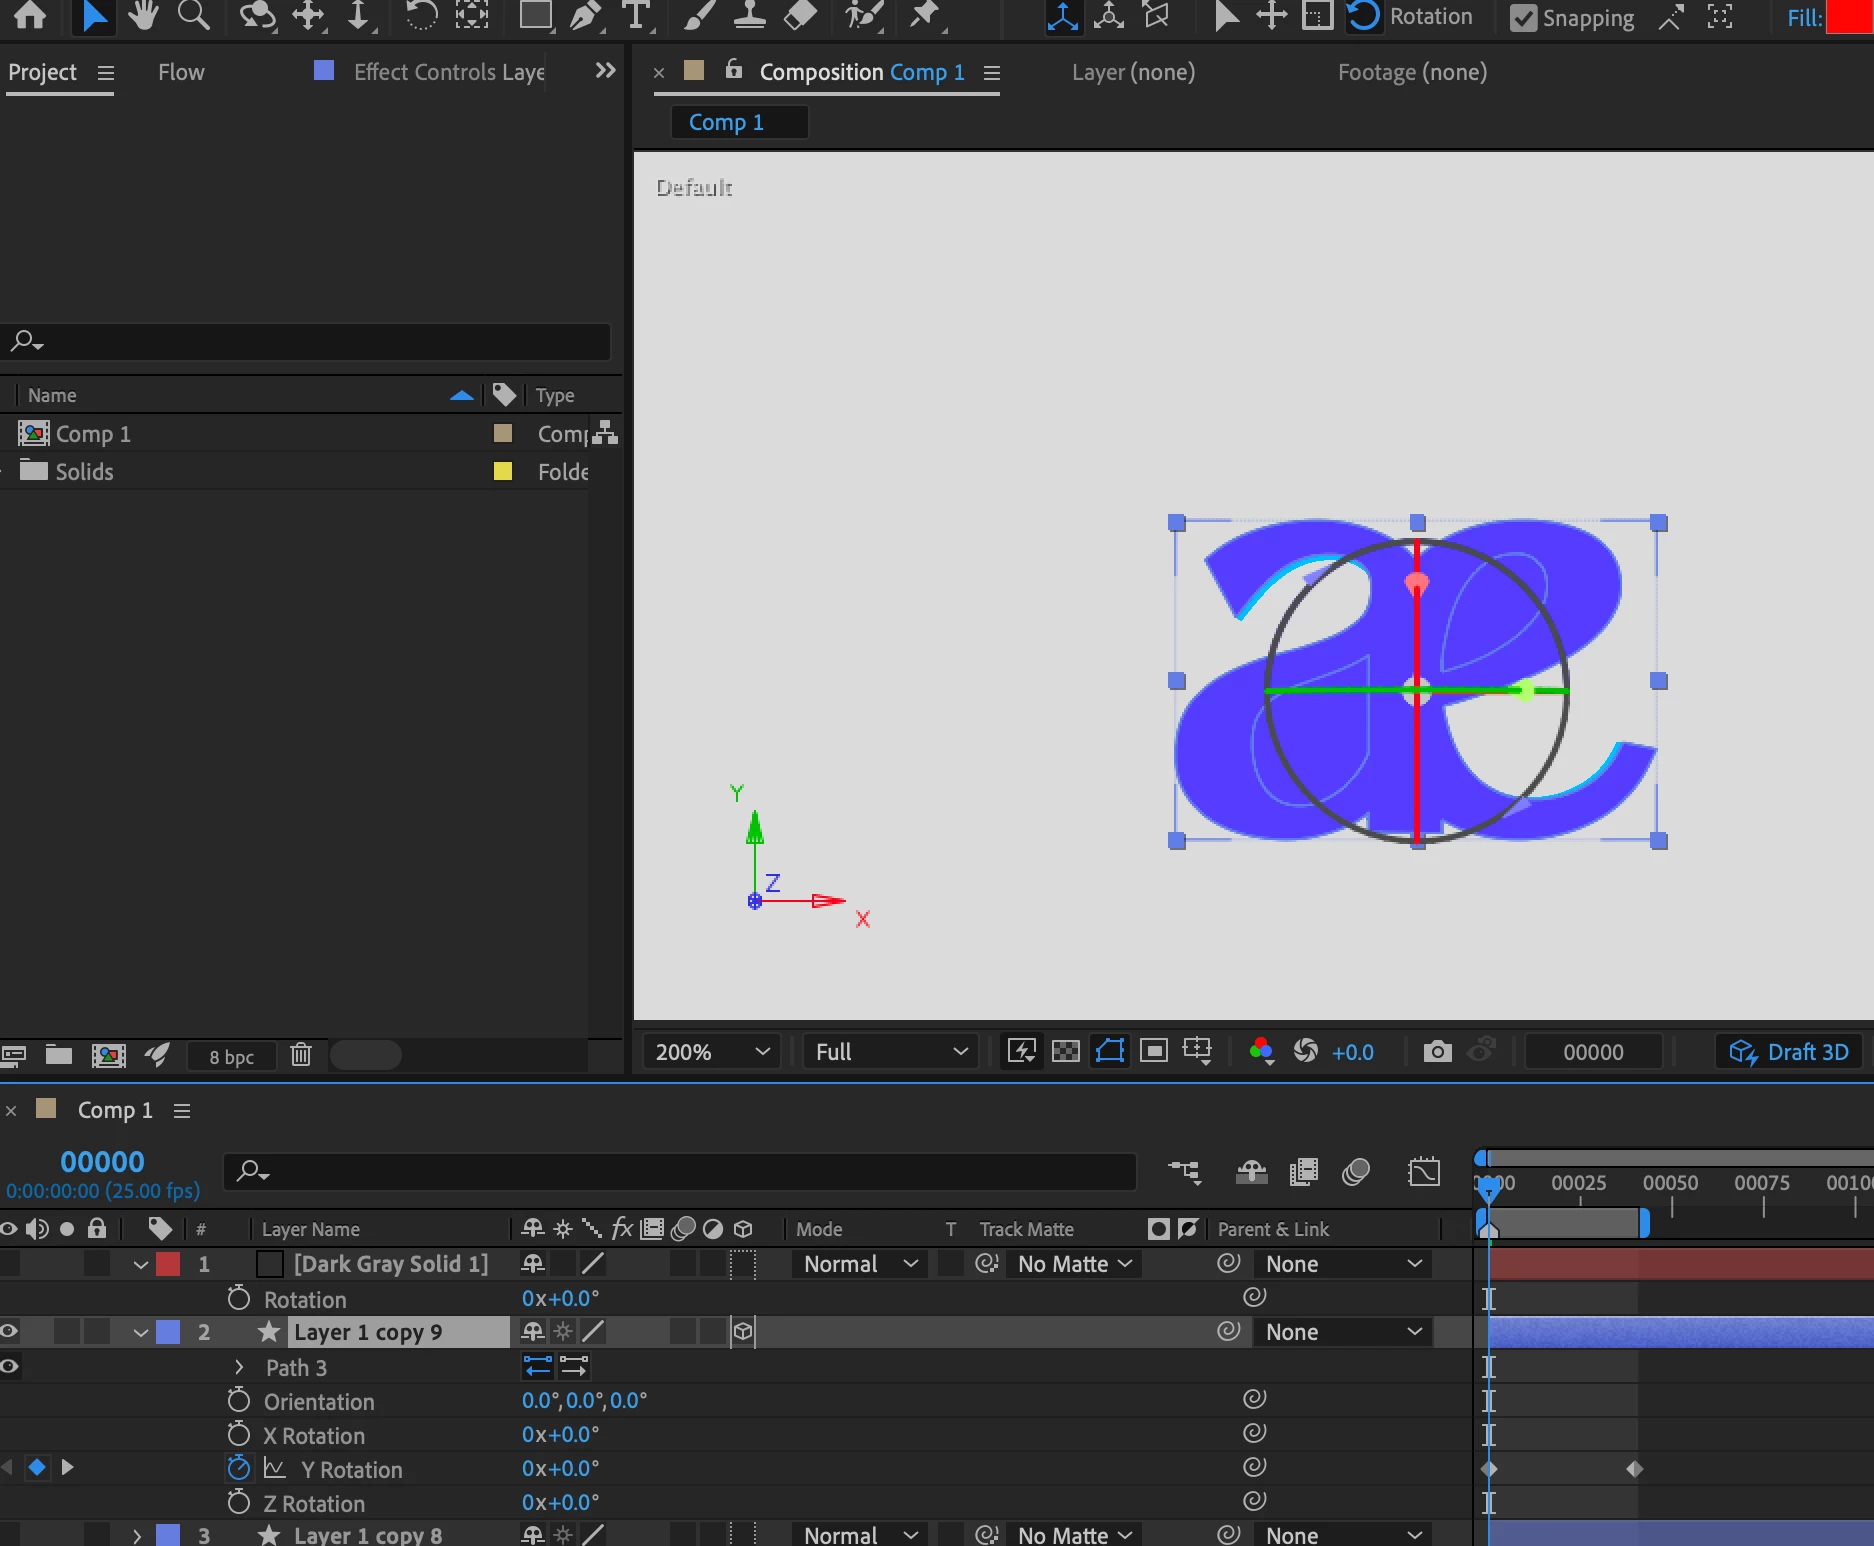Collapse the Dark Gray Solid 1 layer
Image resolution: width=1874 pixels, height=1546 pixels.
pyautogui.click(x=141, y=1264)
